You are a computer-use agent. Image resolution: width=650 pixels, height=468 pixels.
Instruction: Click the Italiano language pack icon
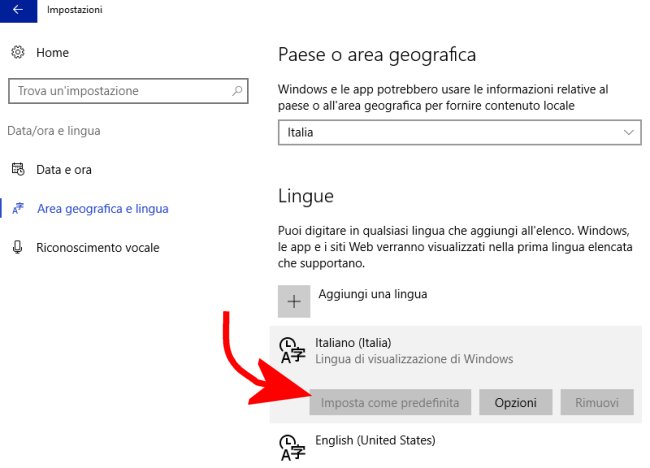pos(292,351)
